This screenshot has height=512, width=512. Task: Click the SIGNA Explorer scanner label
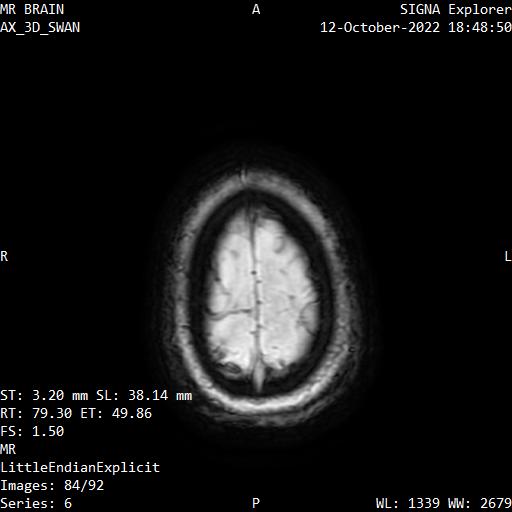pos(456,9)
